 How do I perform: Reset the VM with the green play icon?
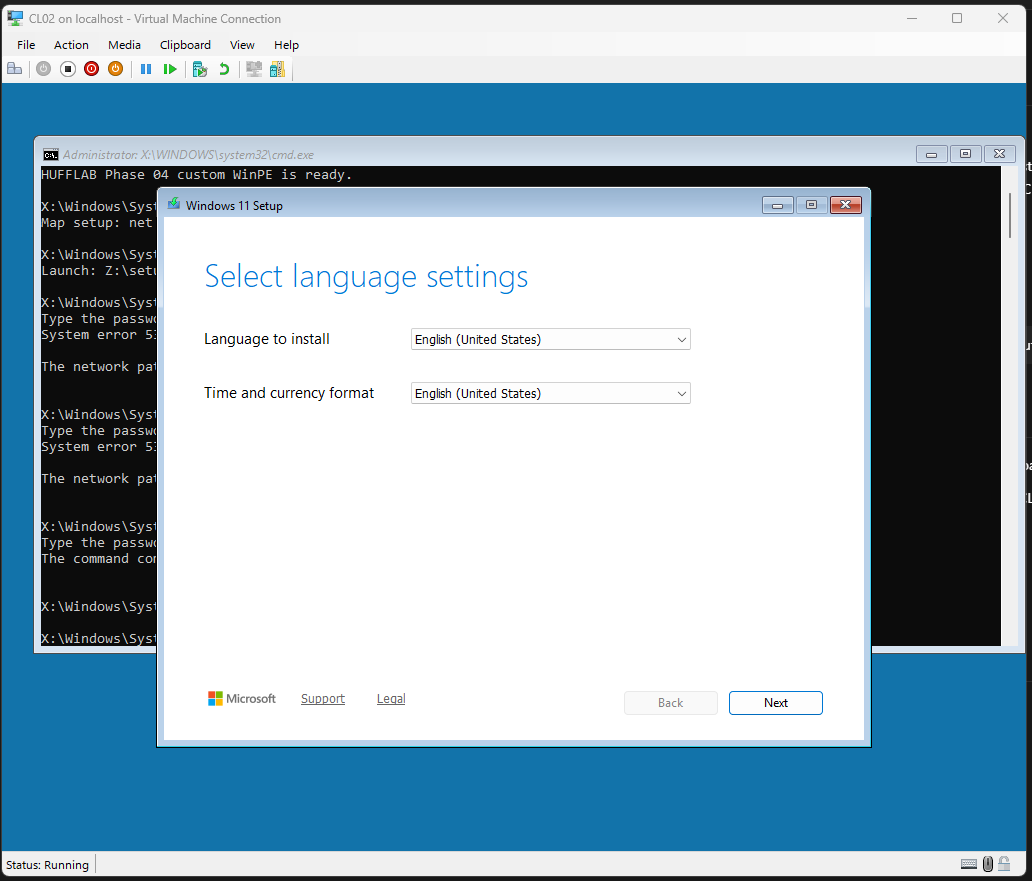[170, 69]
